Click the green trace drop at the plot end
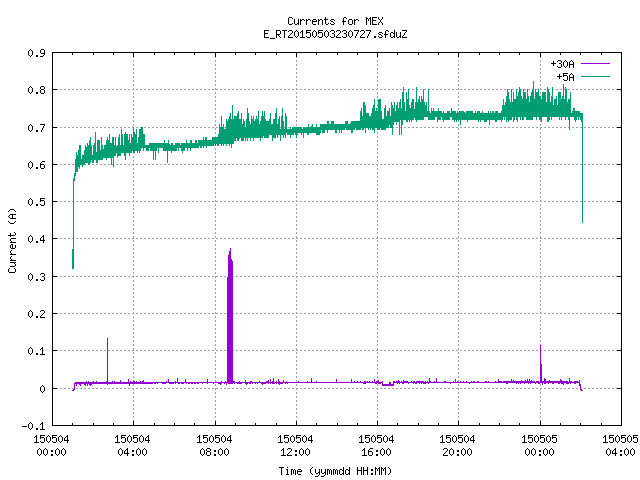Screen dimensions: 640x480 (582, 168)
